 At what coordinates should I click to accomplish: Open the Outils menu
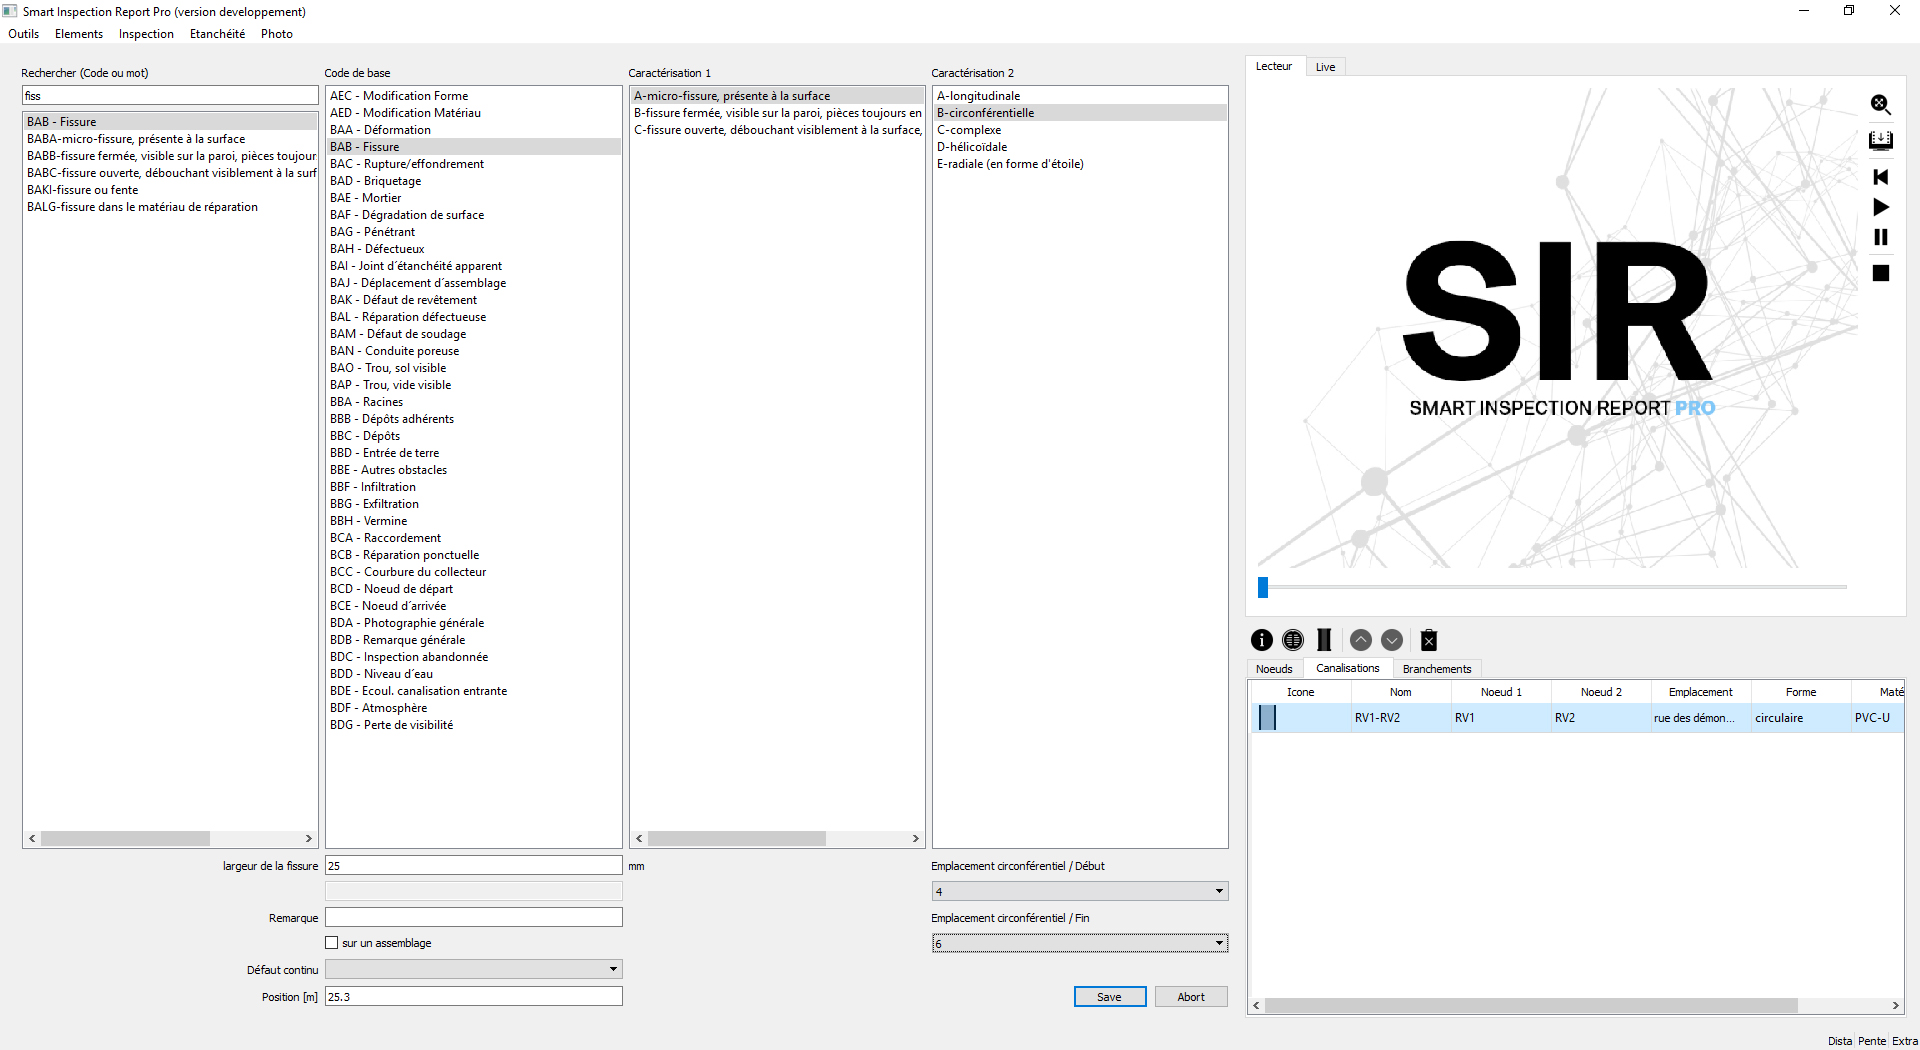(24, 34)
